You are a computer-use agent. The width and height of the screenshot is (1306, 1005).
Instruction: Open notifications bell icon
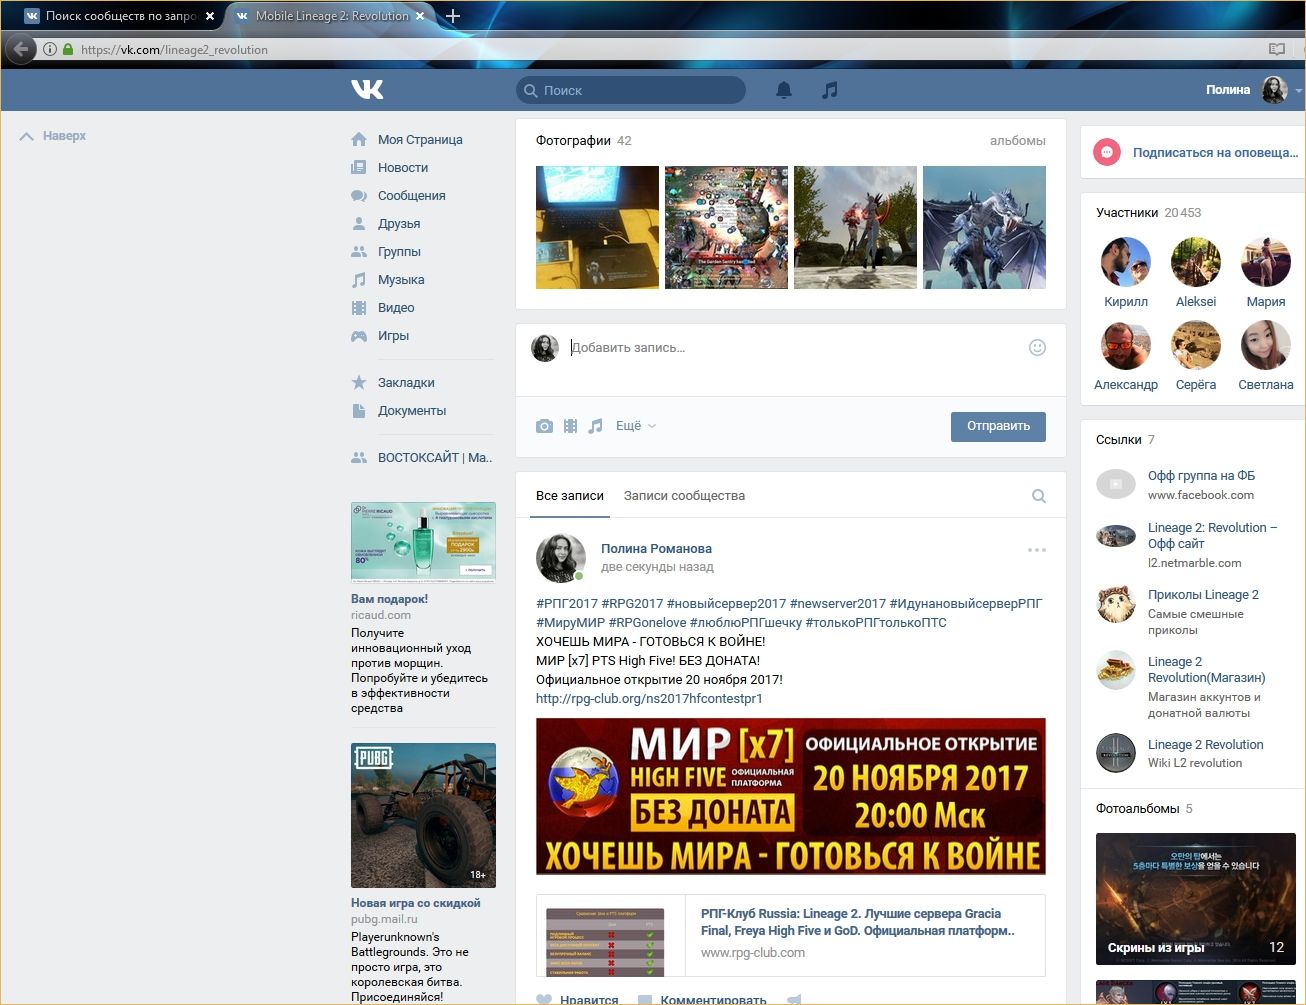click(784, 90)
